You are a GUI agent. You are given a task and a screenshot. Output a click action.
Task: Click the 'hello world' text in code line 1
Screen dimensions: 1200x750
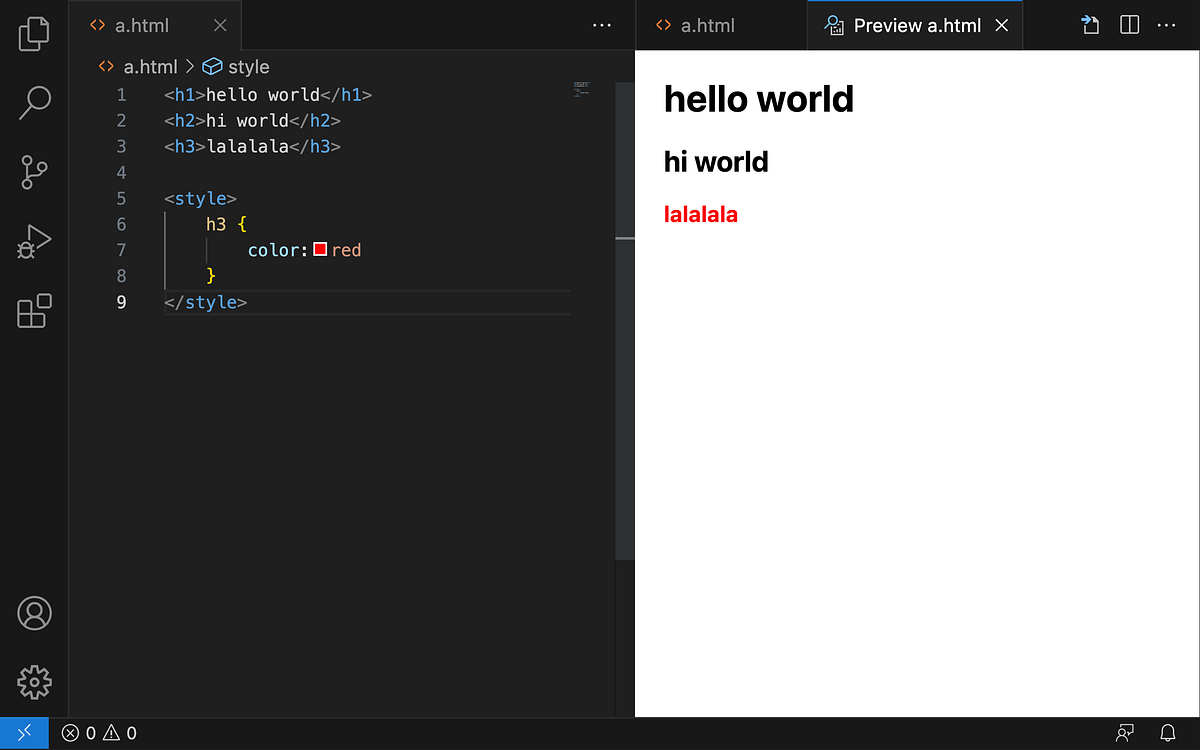point(262,95)
